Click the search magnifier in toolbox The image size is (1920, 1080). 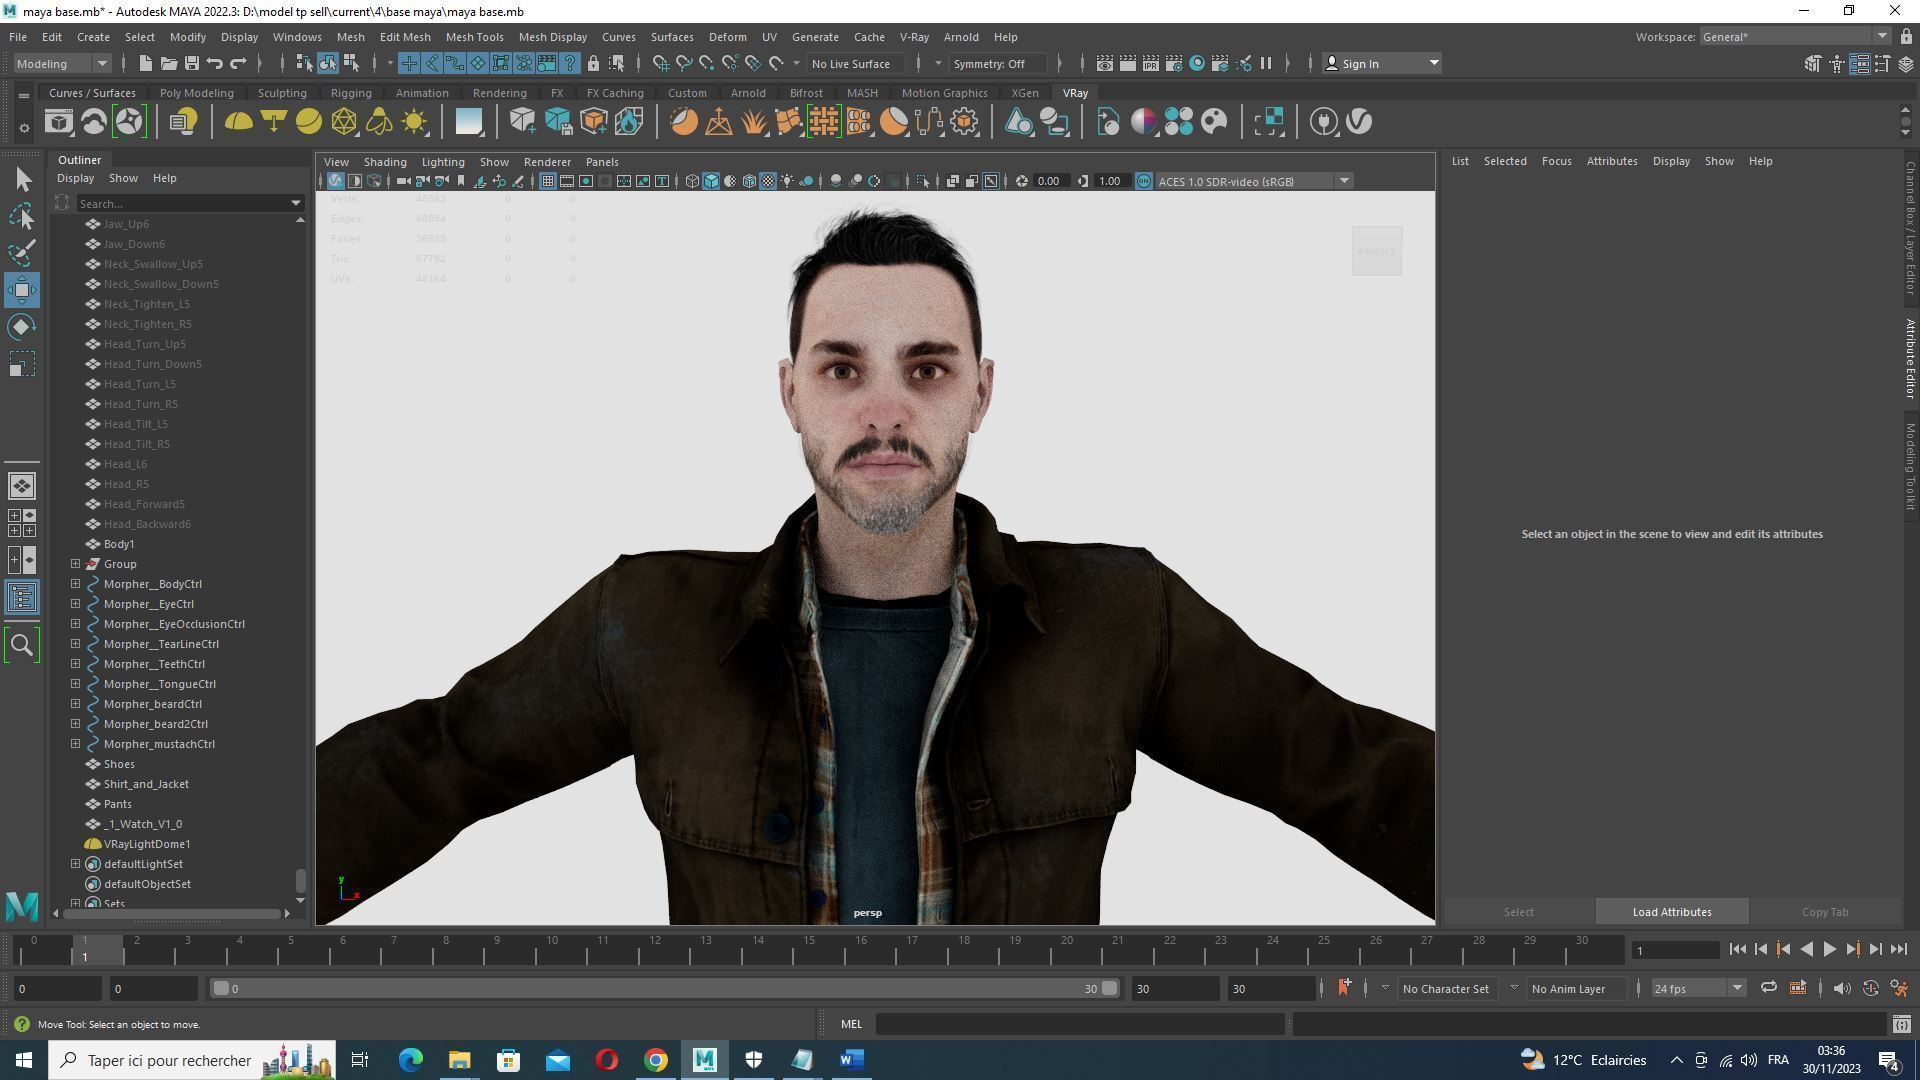(x=22, y=645)
